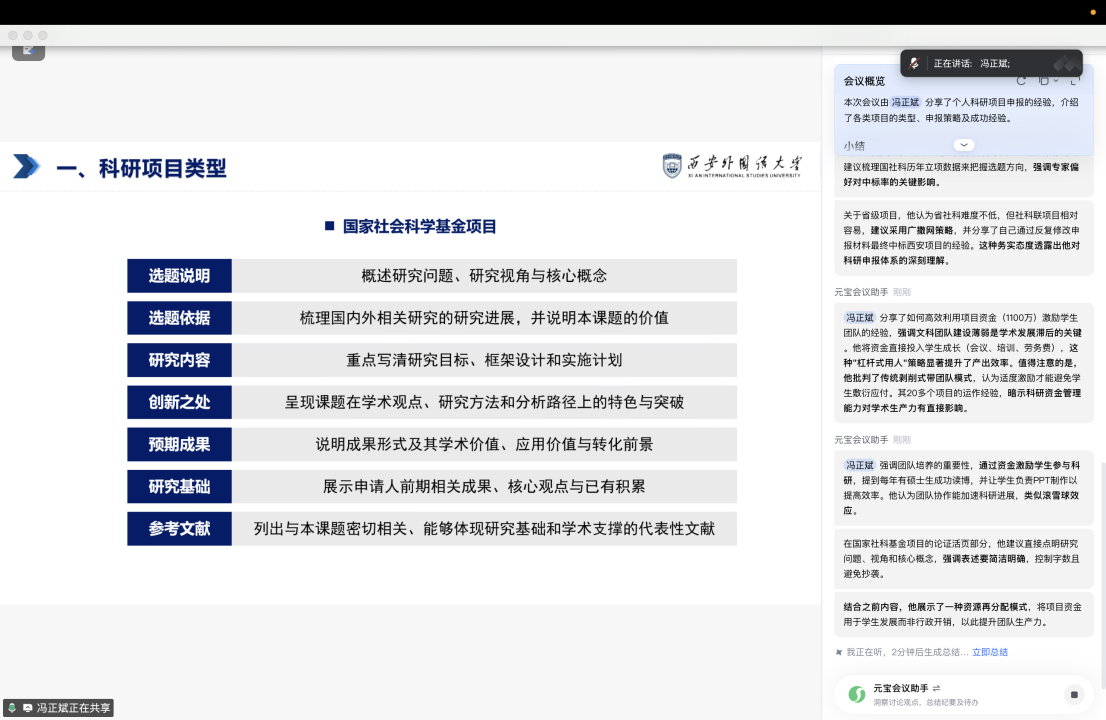Click the muted microphone icon
This screenshot has height=720, width=1106.
[x=914, y=64]
